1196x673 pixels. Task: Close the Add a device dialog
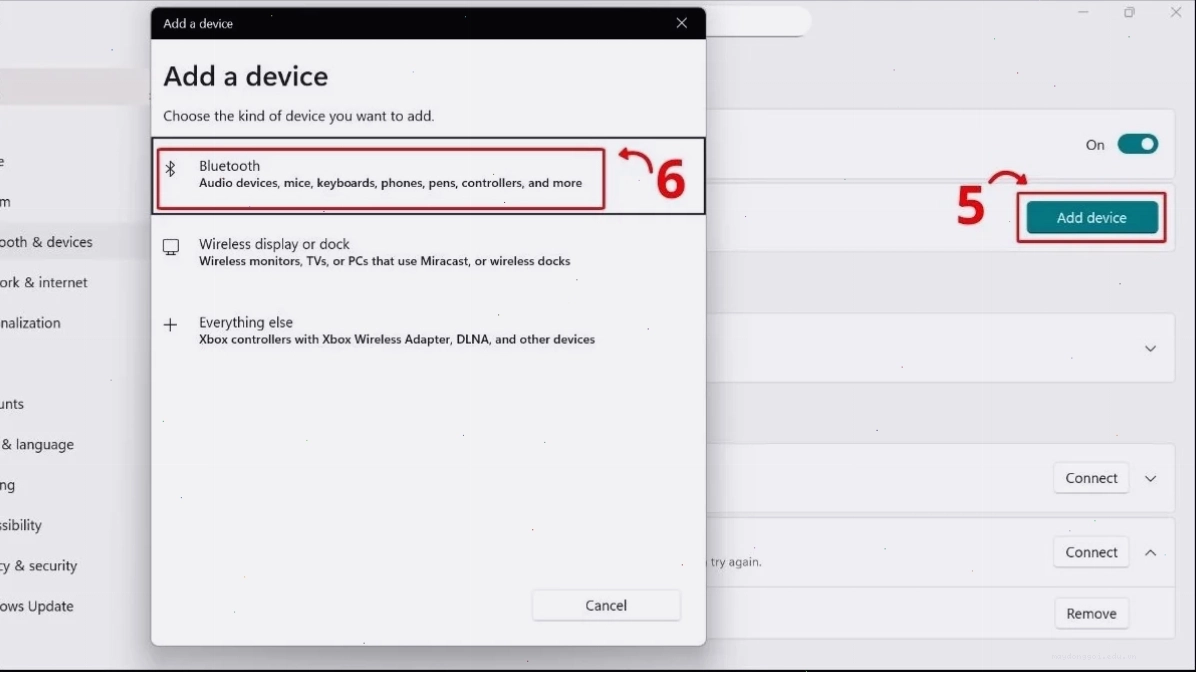[681, 23]
